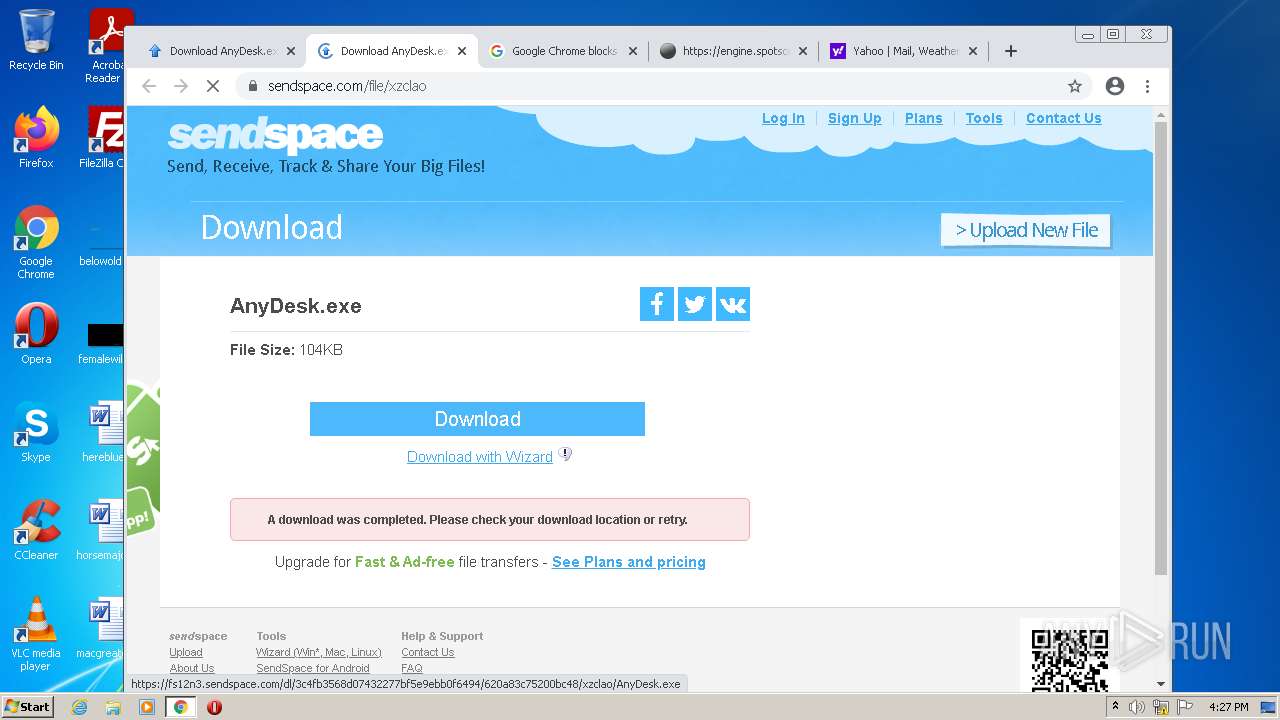
Task: Open the Wizard (Win*, Mac, Linux) link
Action: (x=319, y=652)
